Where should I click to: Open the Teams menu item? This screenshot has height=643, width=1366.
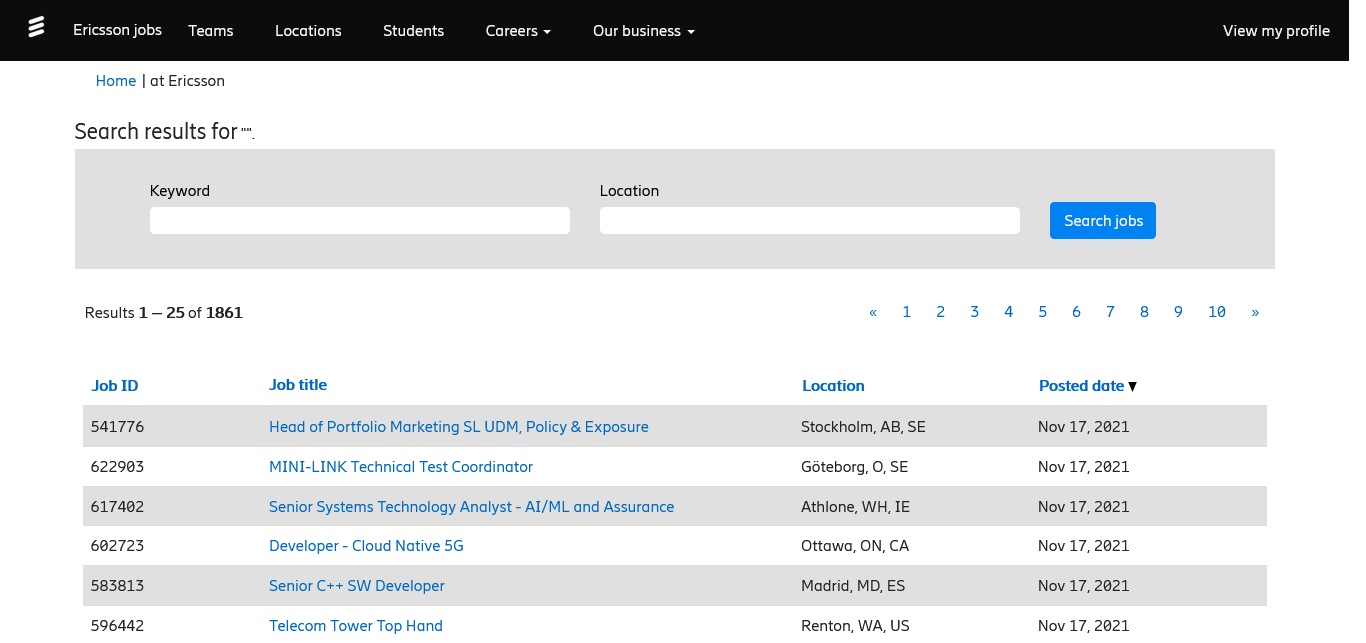pyautogui.click(x=211, y=31)
